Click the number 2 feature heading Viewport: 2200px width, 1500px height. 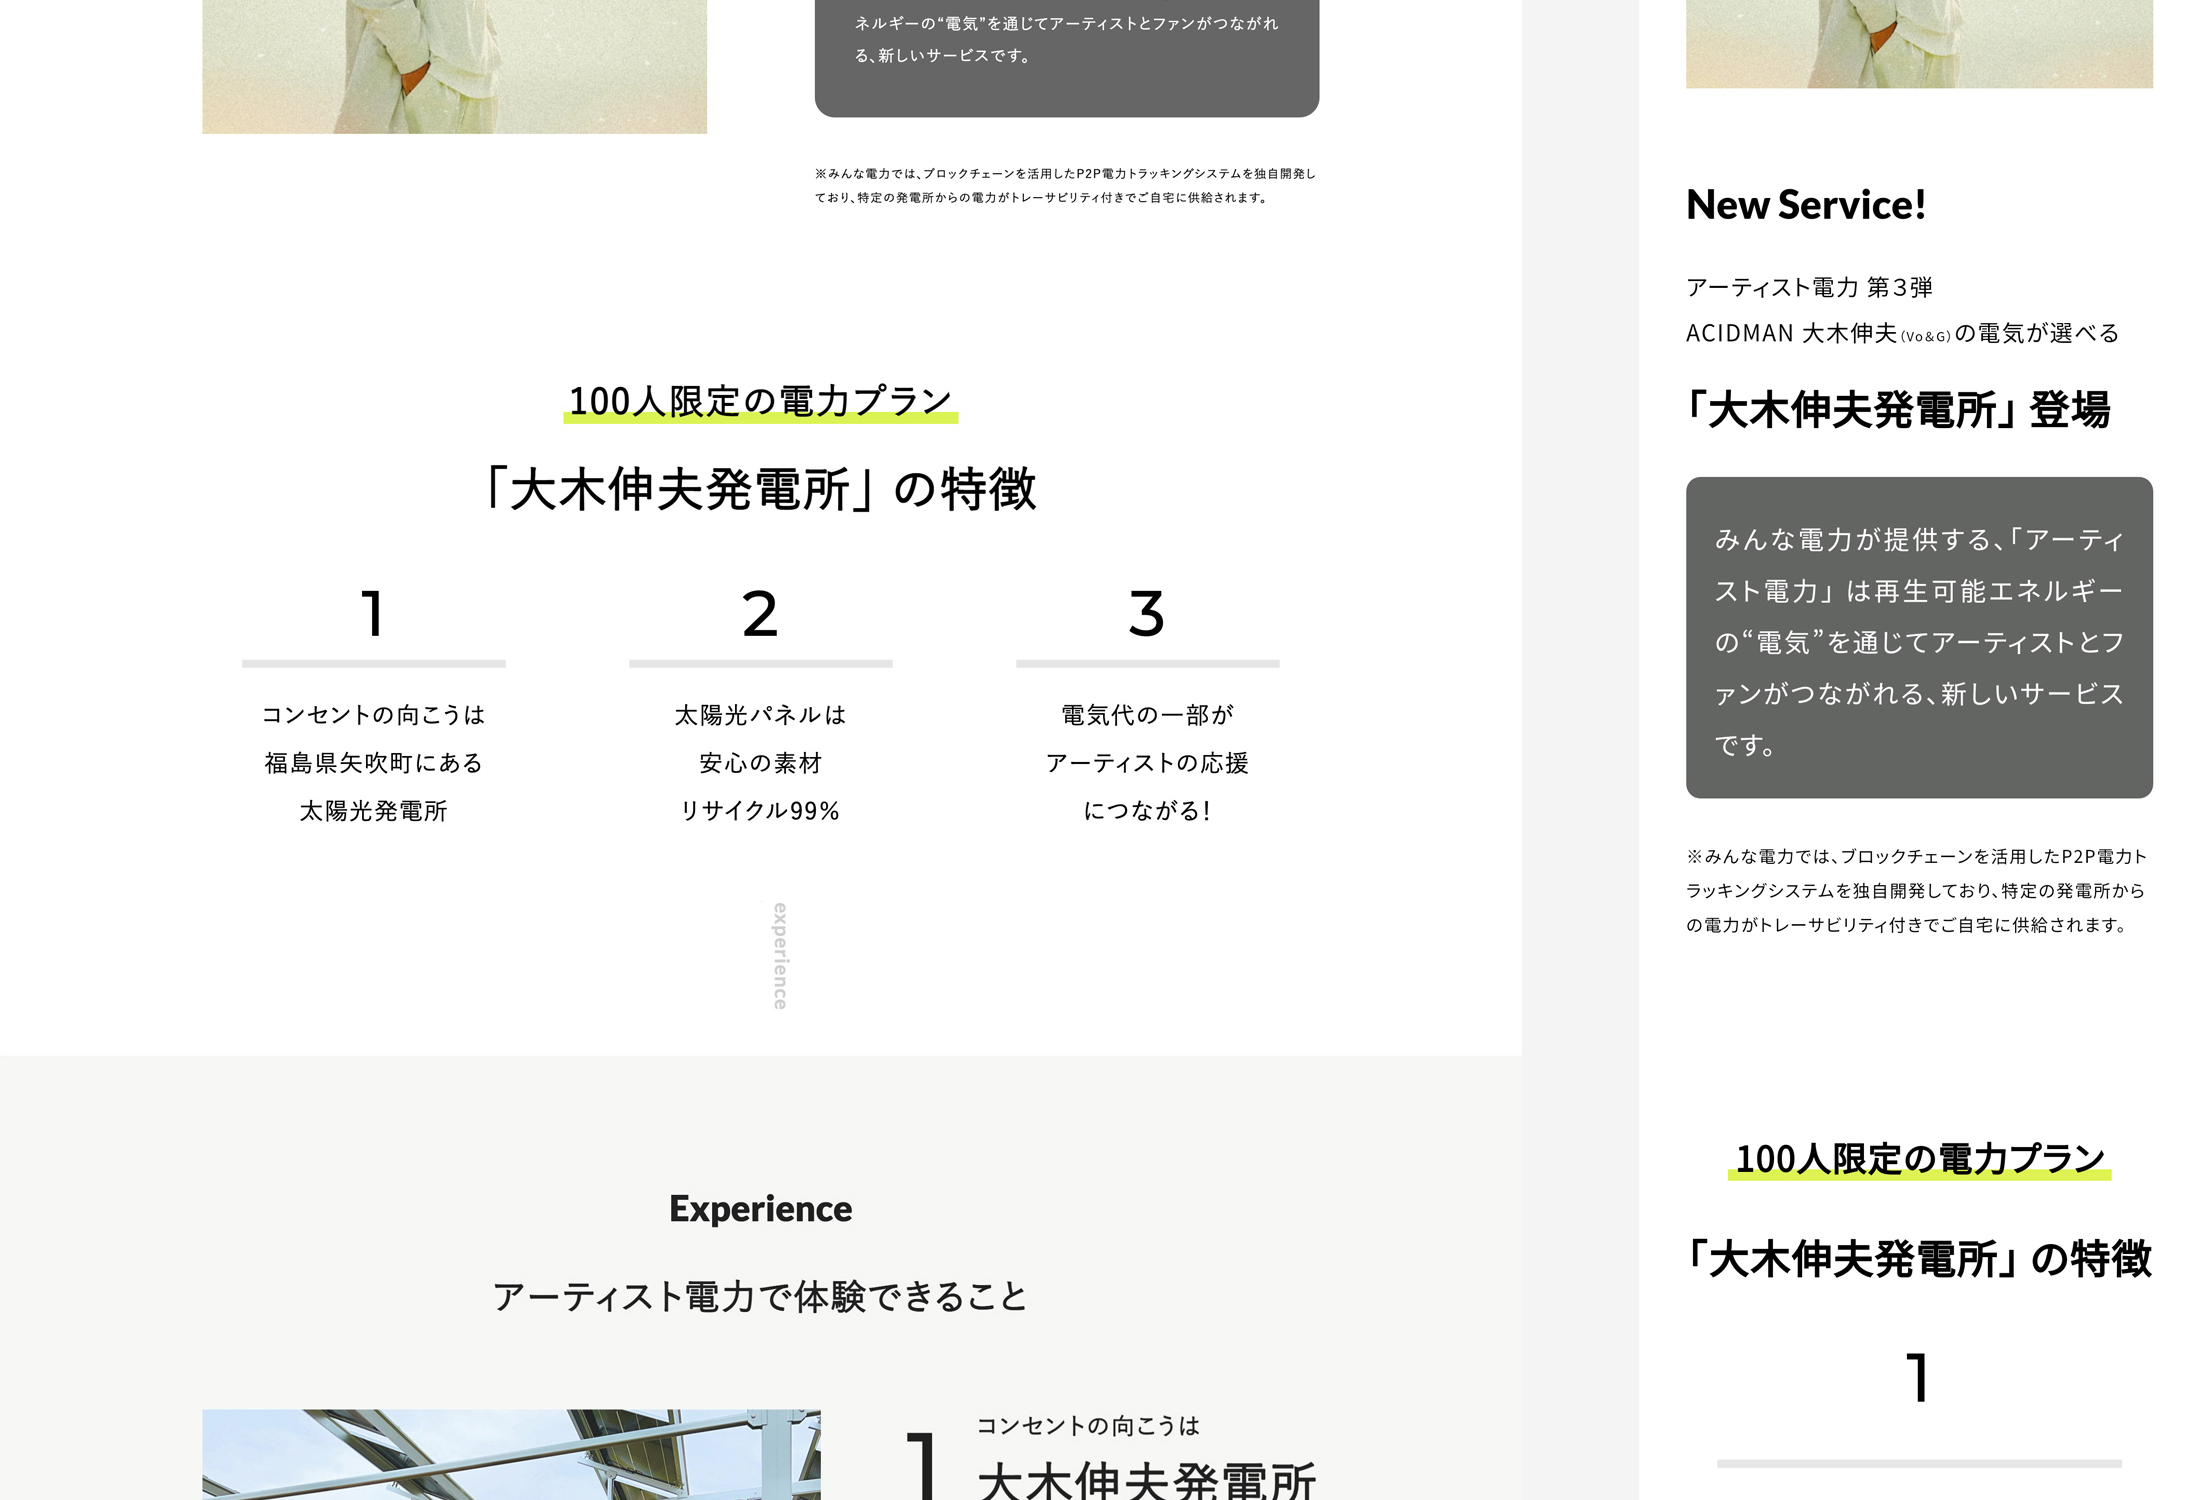click(760, 613)
